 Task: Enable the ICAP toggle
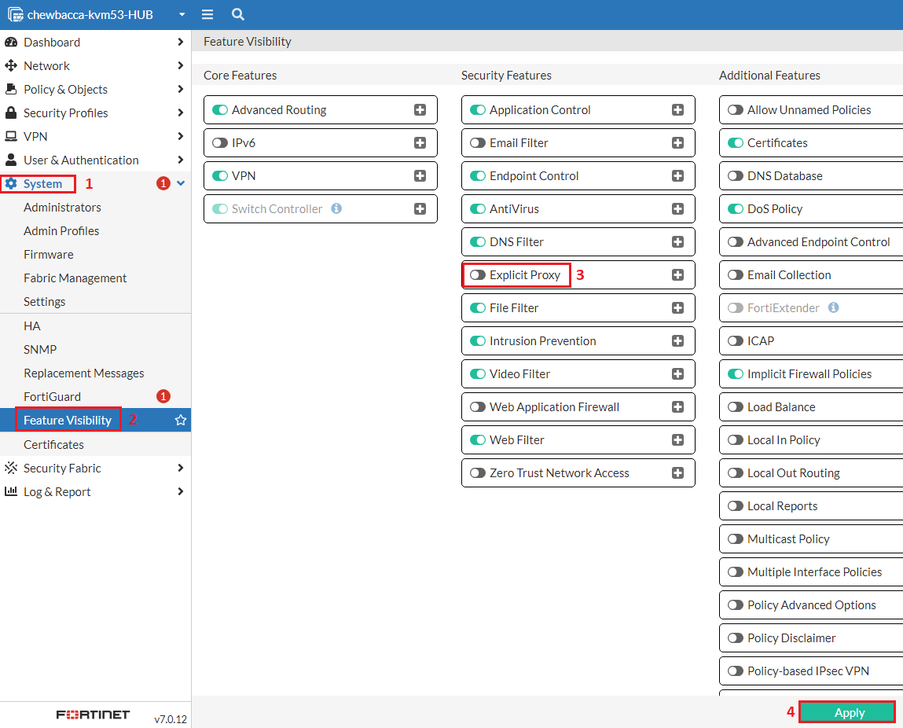pyautogui.click(x=735, y=341)
